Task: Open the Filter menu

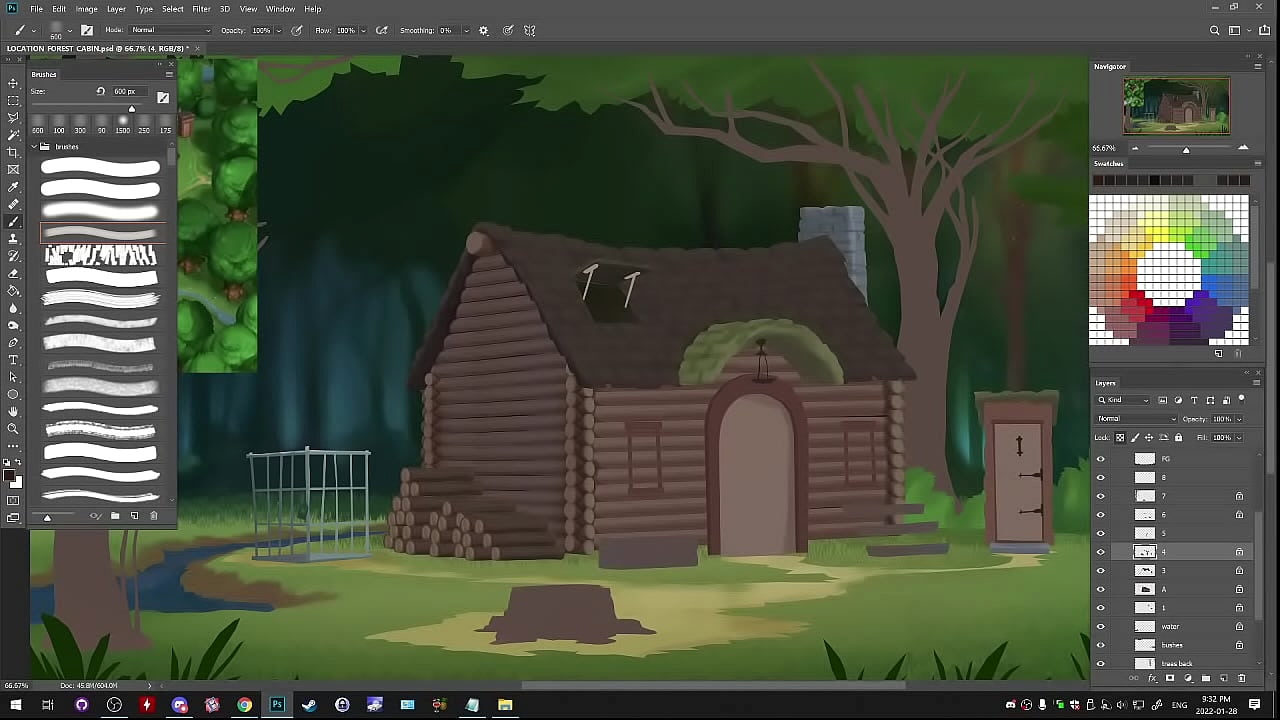Action: (201, 9)
